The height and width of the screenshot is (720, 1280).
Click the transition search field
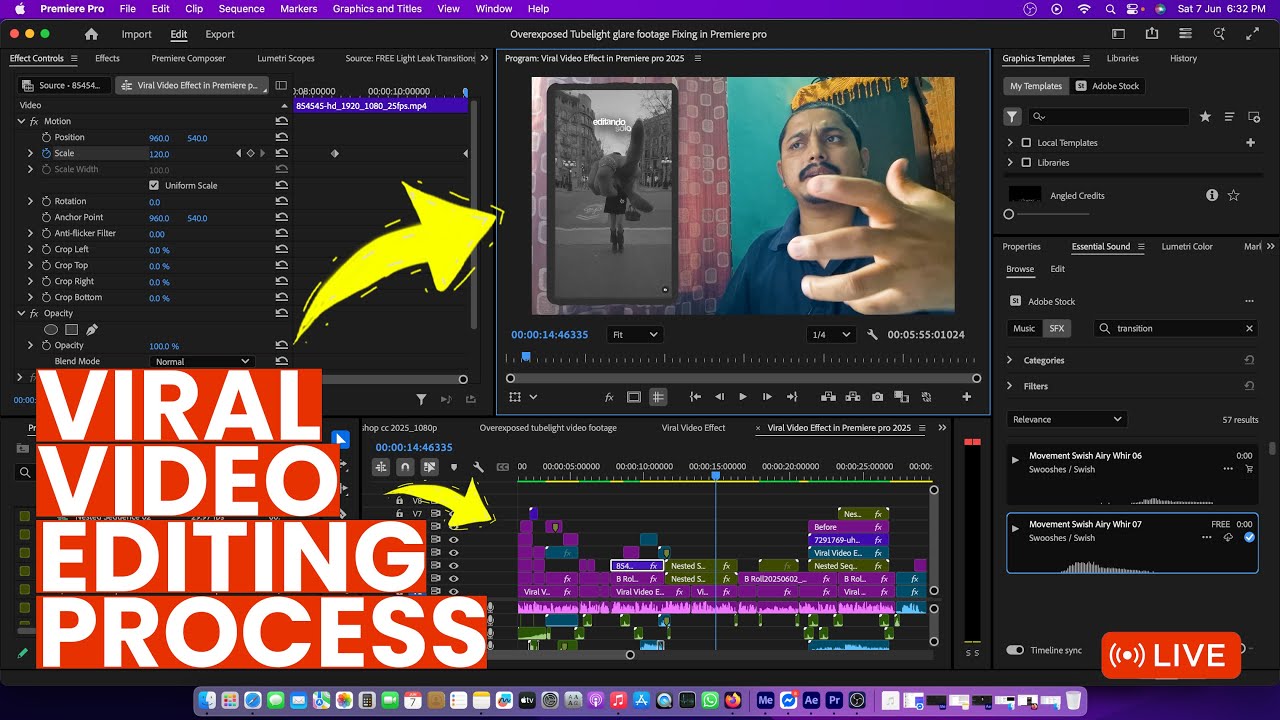(1176, 328)
